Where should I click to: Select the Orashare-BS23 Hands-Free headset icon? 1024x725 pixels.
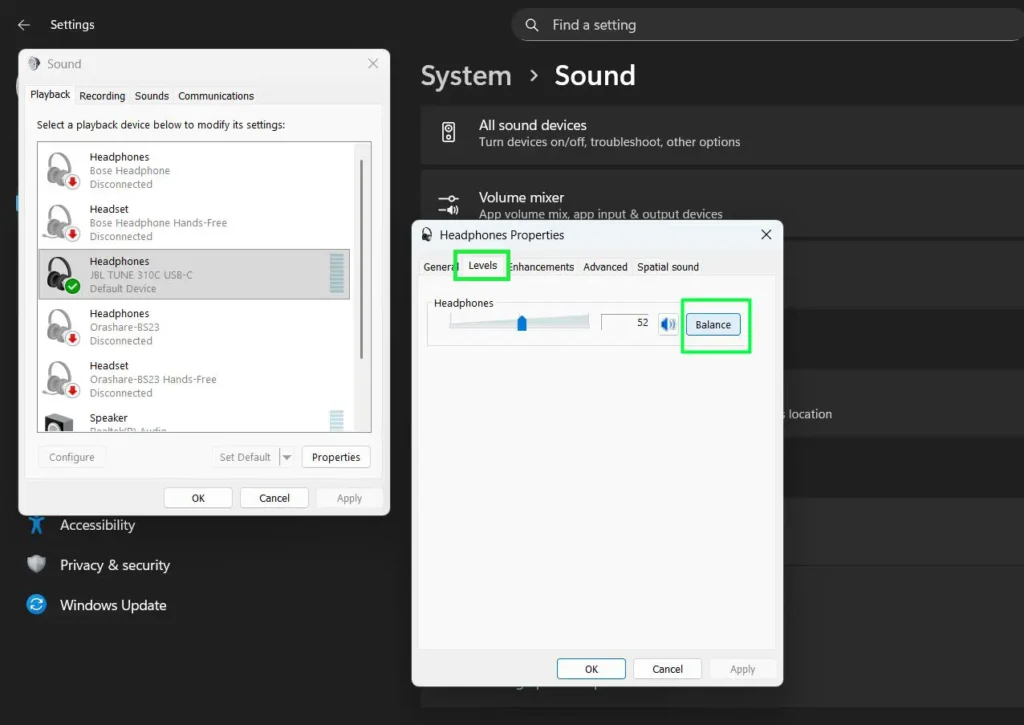coord(62,379)
